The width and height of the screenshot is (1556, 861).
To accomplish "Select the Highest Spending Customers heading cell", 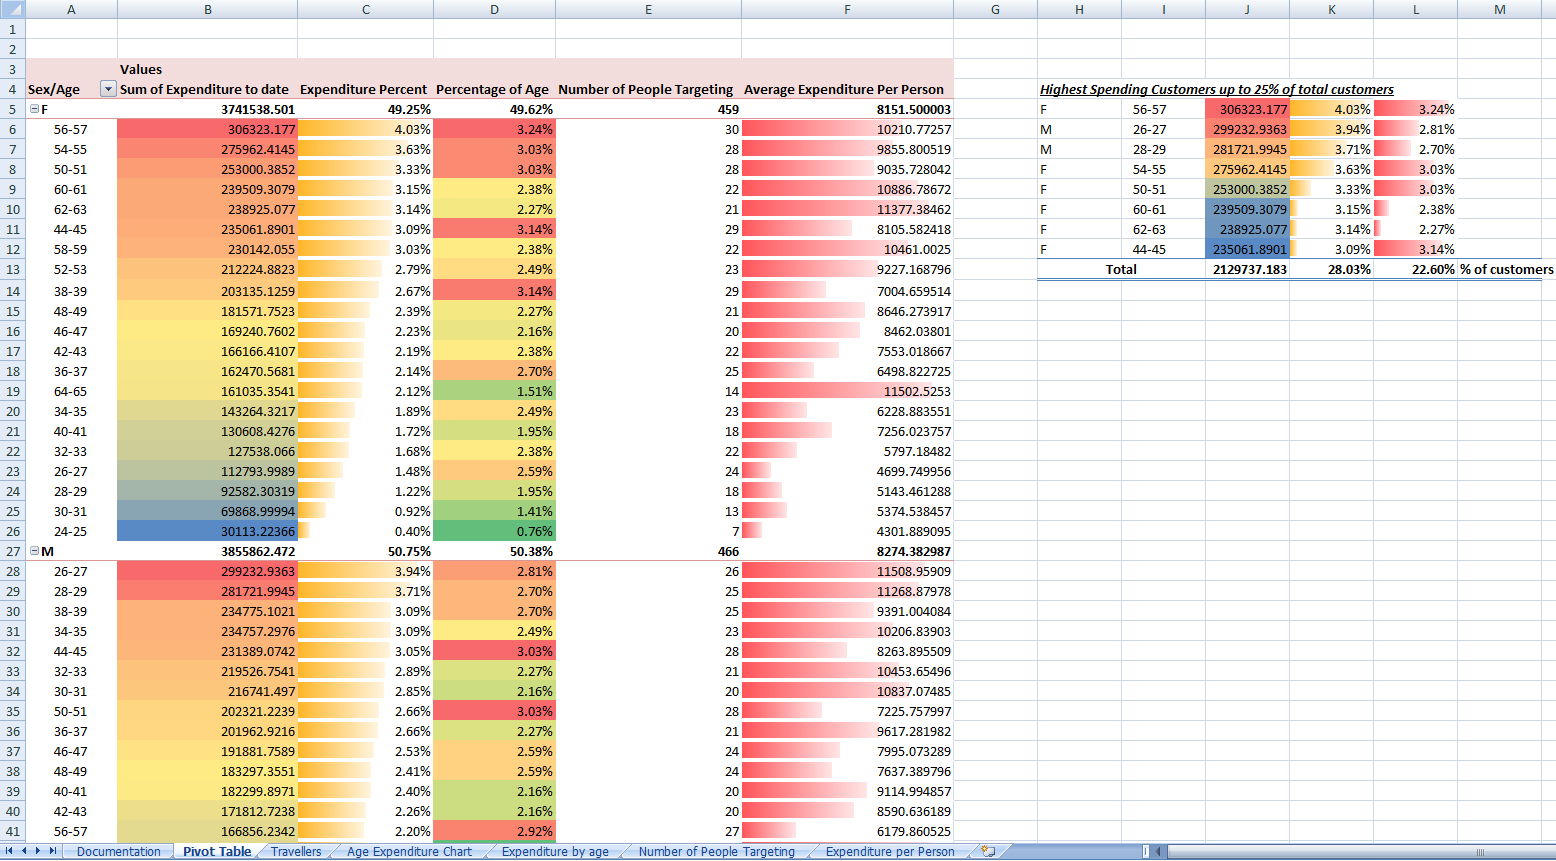I will click(x=1216, y=89).
